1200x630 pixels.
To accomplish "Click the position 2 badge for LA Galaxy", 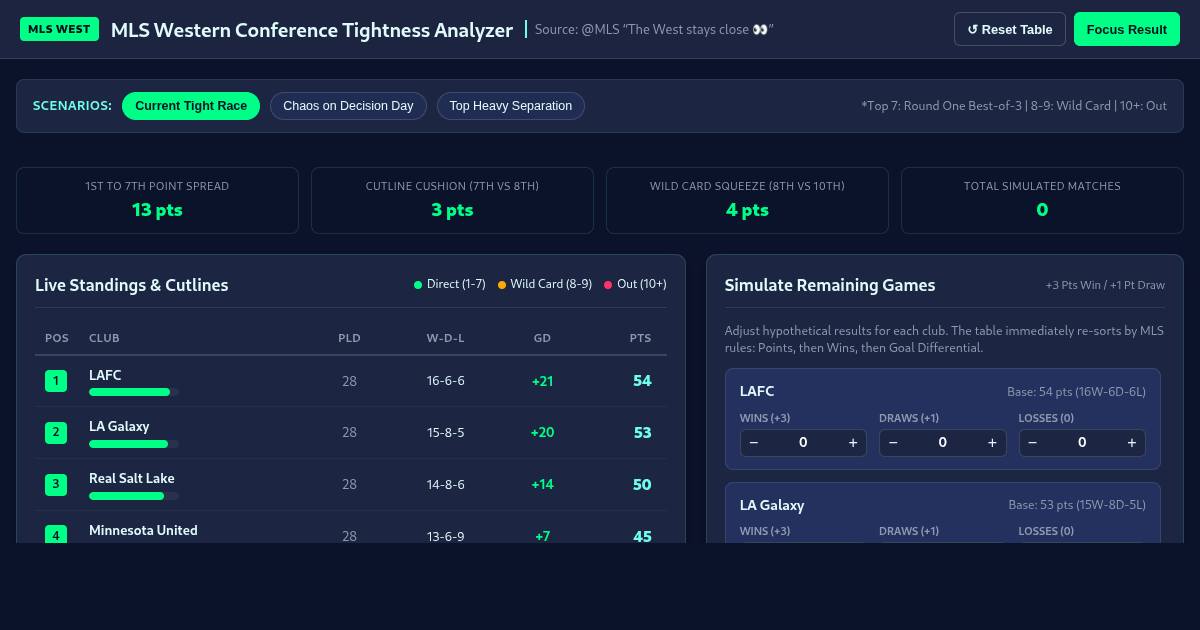I will click(x=56, y=433).
